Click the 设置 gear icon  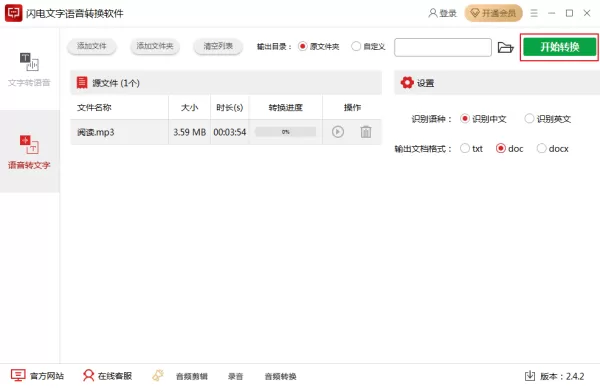(x=407, y=83)
